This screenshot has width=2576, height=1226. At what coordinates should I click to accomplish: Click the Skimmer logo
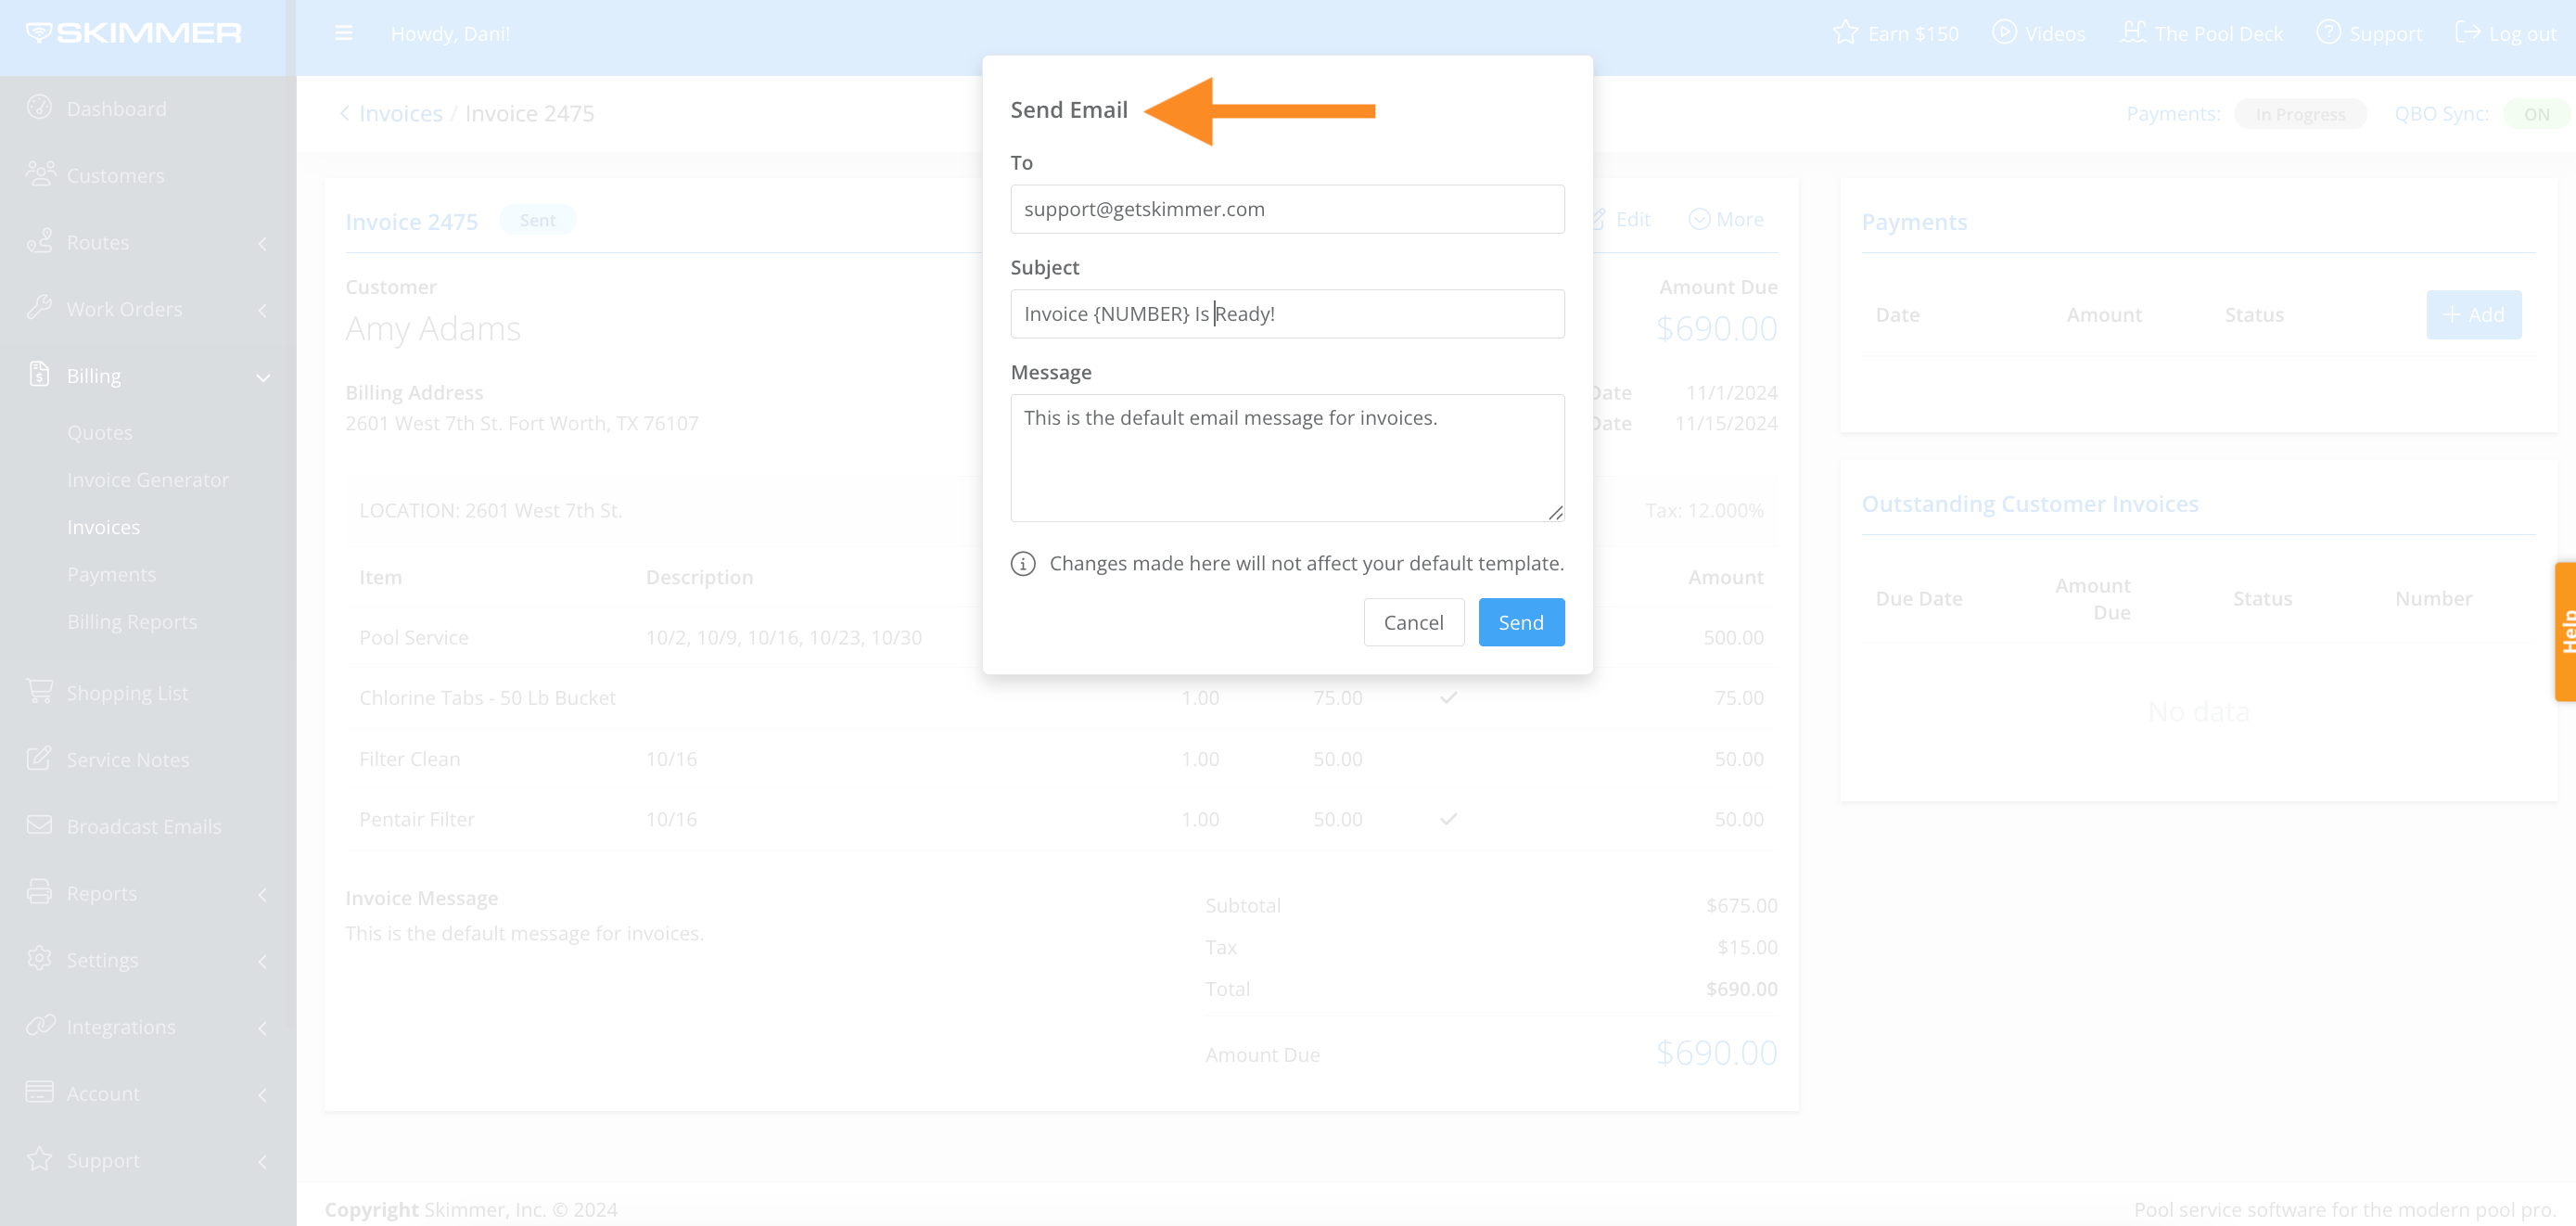click(x=134, y=33)
